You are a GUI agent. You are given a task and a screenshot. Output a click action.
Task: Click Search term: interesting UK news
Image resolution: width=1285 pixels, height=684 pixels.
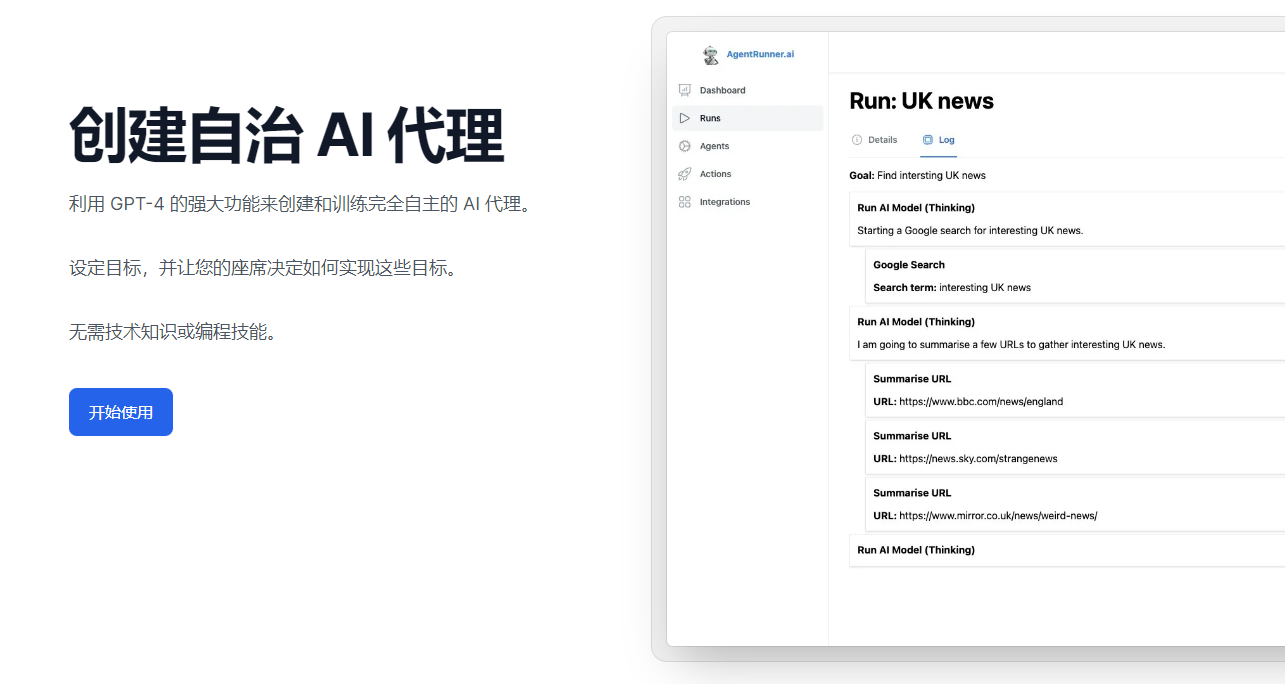point(952,288)
